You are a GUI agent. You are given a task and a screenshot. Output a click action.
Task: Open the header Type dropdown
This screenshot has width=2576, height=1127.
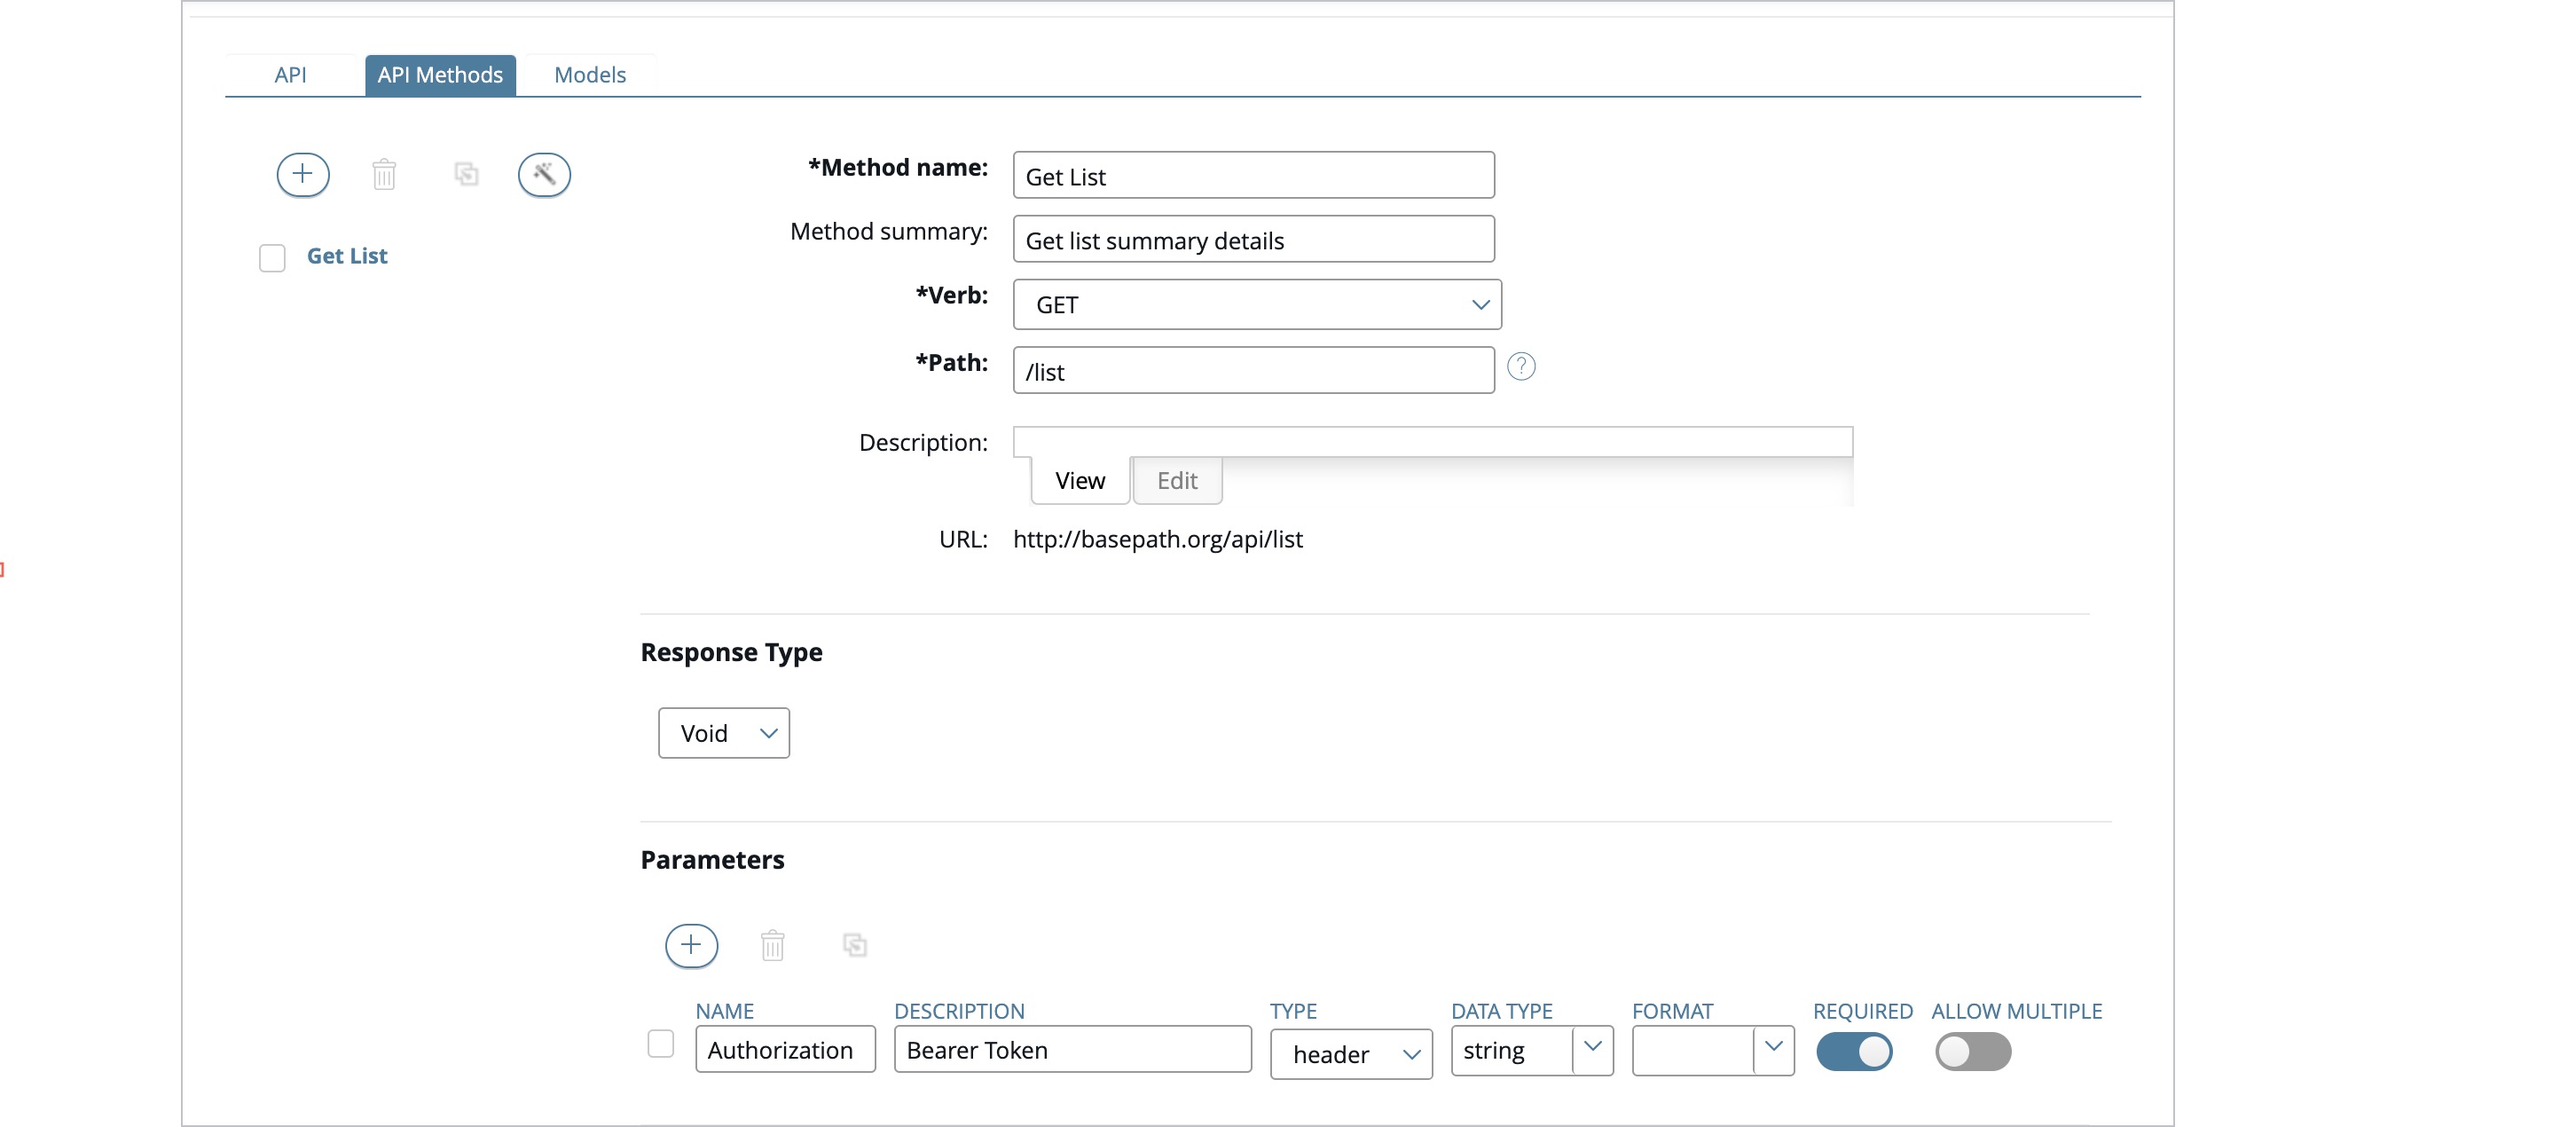[1350, 1054]
